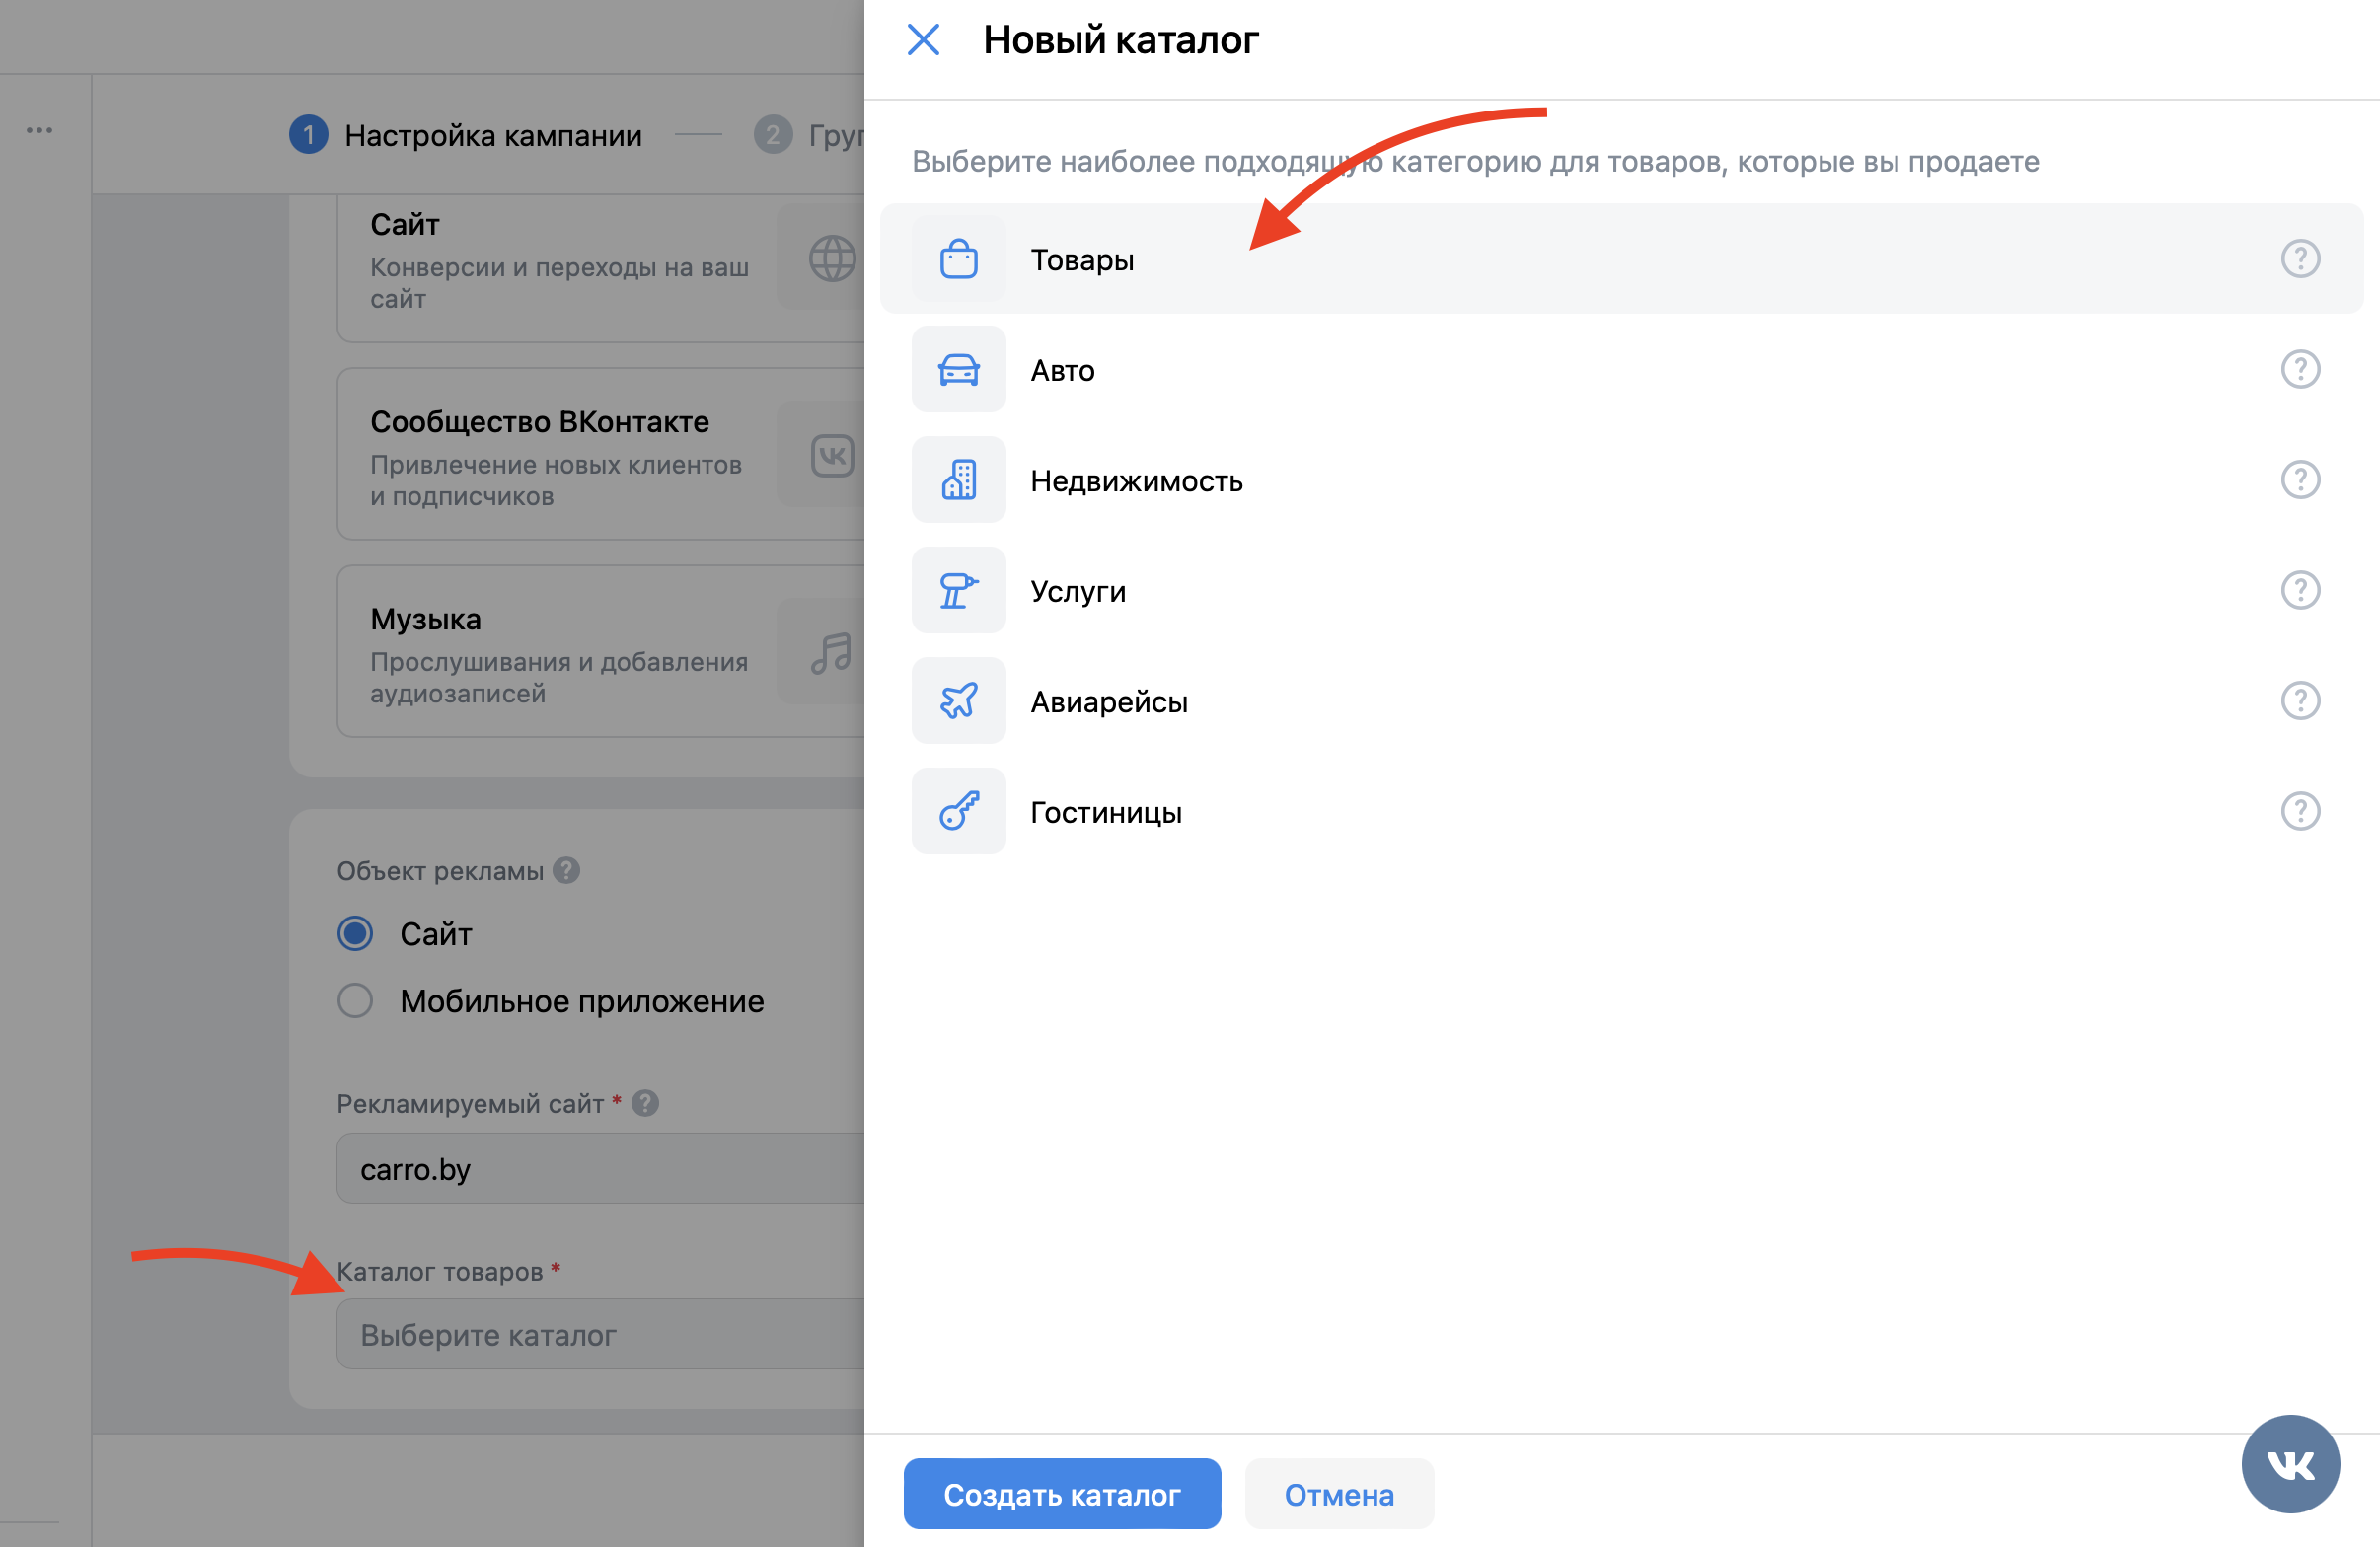This screenshot has height=1547, width=2380.
Task: Open help for the Товары category
Action: (2299, 259)
